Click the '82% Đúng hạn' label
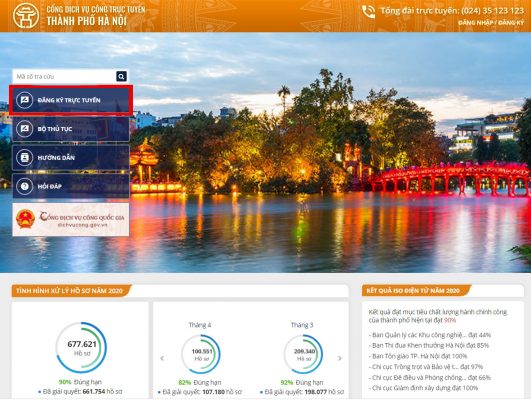The width and height of the screenshot is (531, 400). tap(200, 382)
